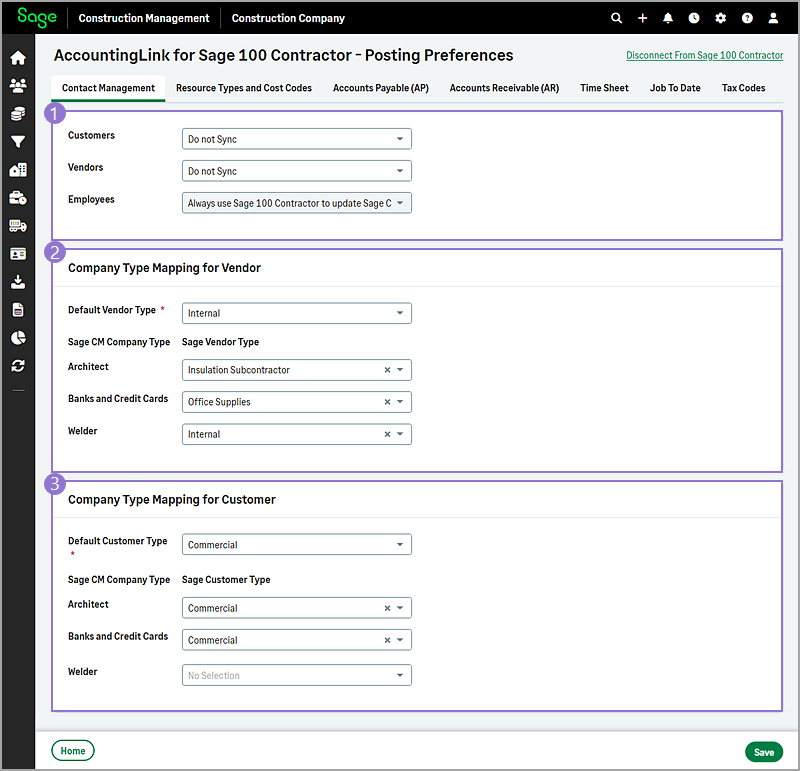Click the Home icon in sidebar
Image resolution: width=800 pixels, height=771 pixels.
pos(18,58)
